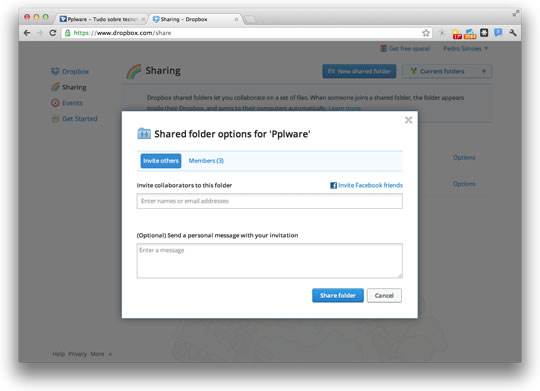
Task: Focus the personal message text area
Action: (x=269, y=260)
